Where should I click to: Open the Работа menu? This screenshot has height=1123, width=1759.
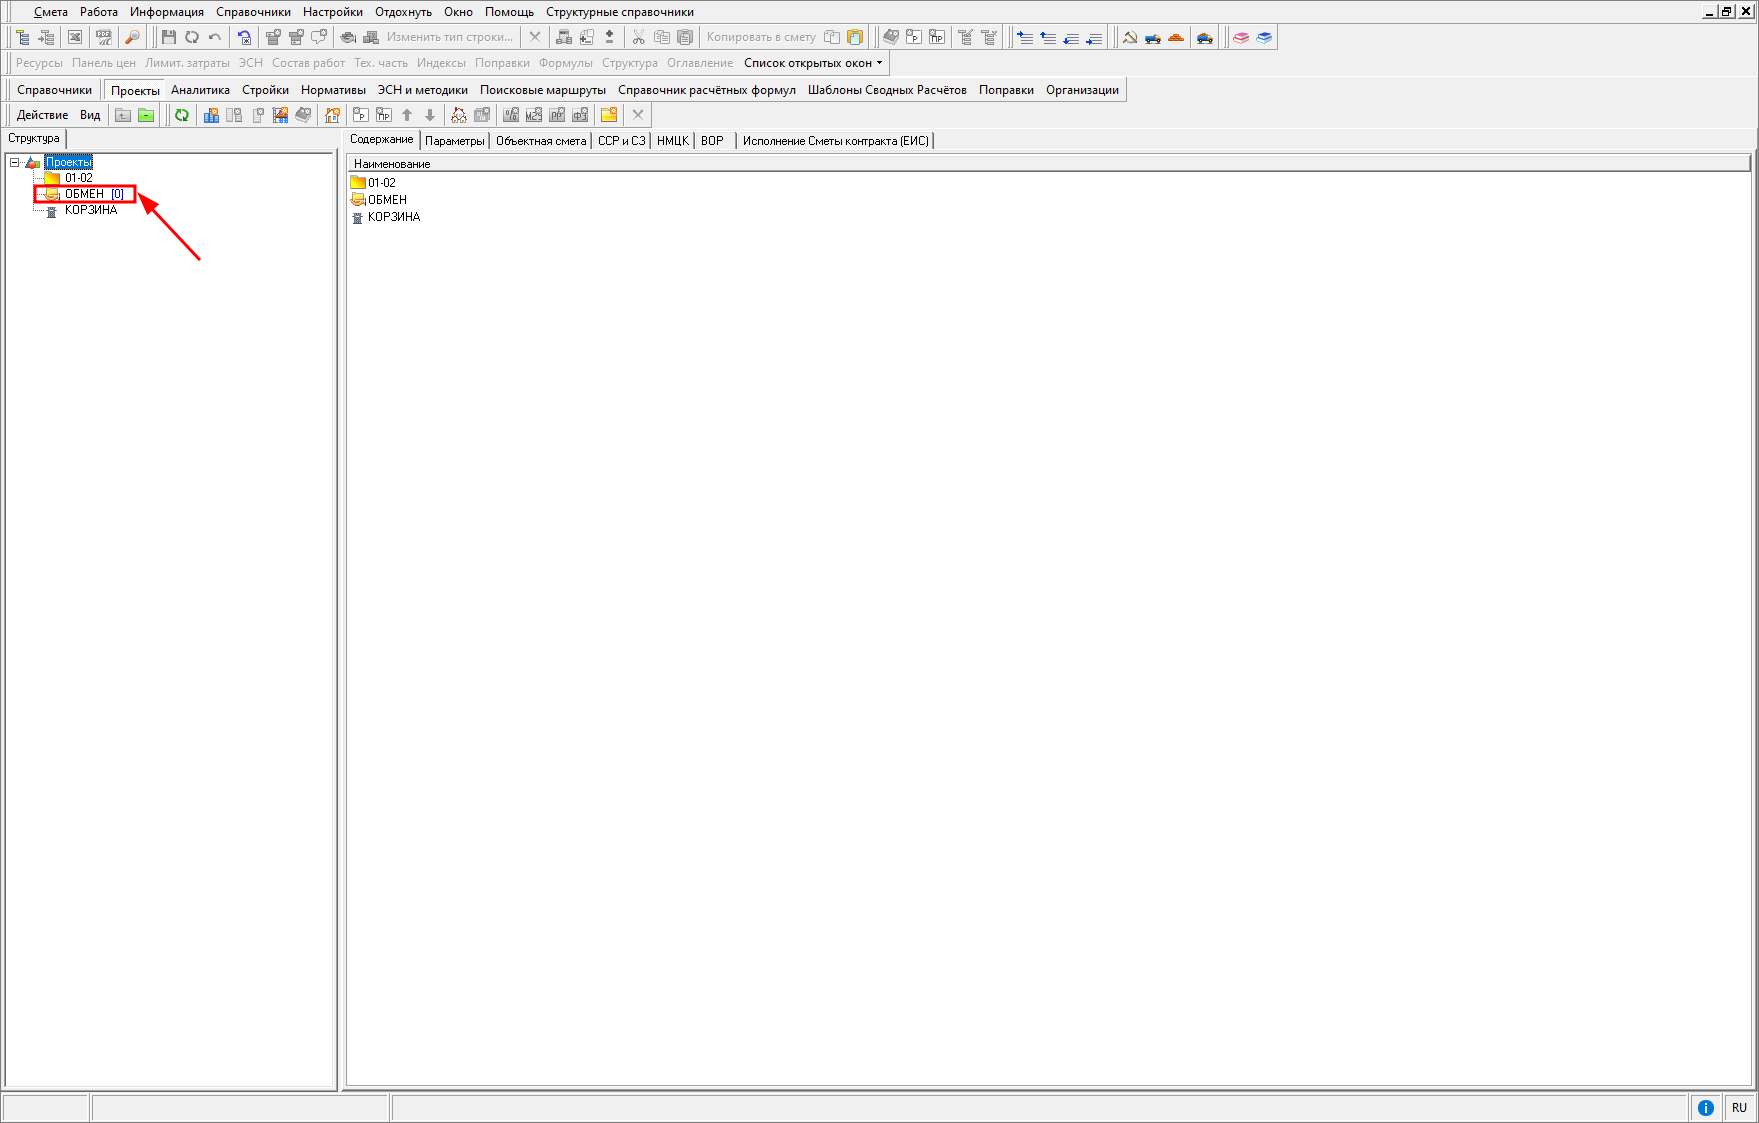[99, 12]
